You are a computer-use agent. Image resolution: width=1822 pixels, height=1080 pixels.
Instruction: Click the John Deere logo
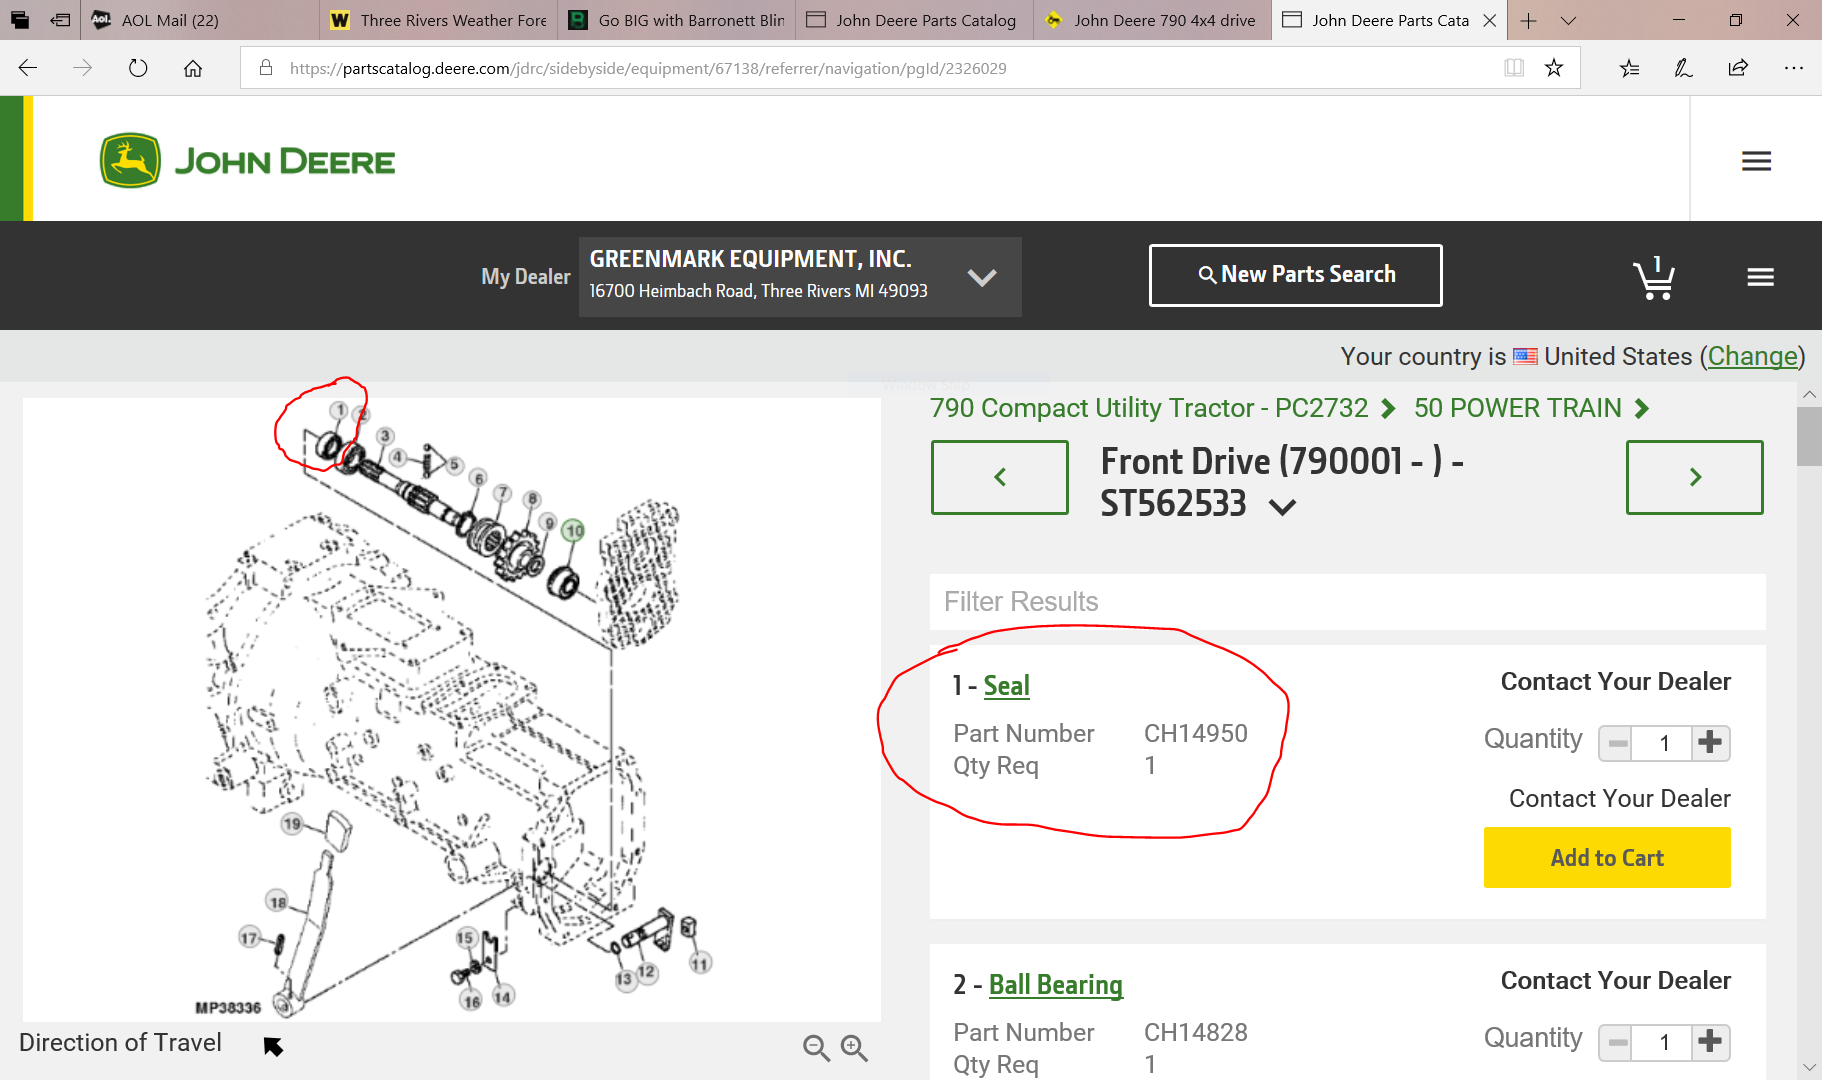coord(247,160)
